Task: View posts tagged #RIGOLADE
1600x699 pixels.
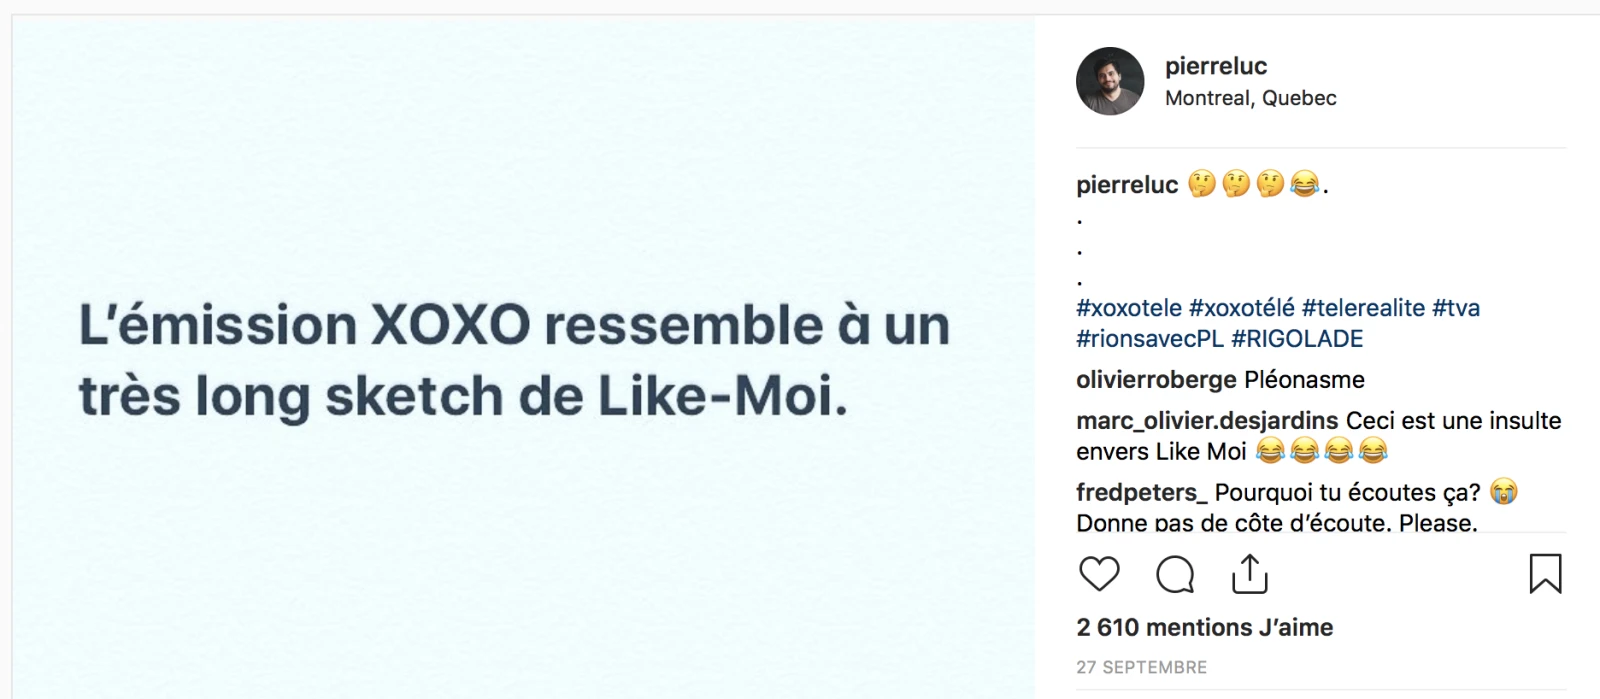Action: tap(1297, 339)
